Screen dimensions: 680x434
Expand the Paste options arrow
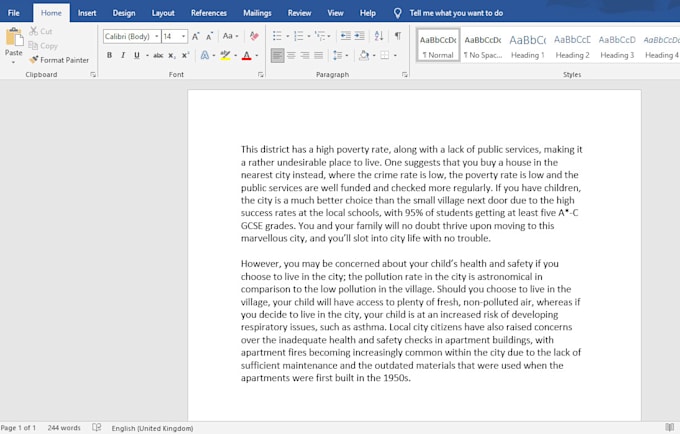pos(13,62)
